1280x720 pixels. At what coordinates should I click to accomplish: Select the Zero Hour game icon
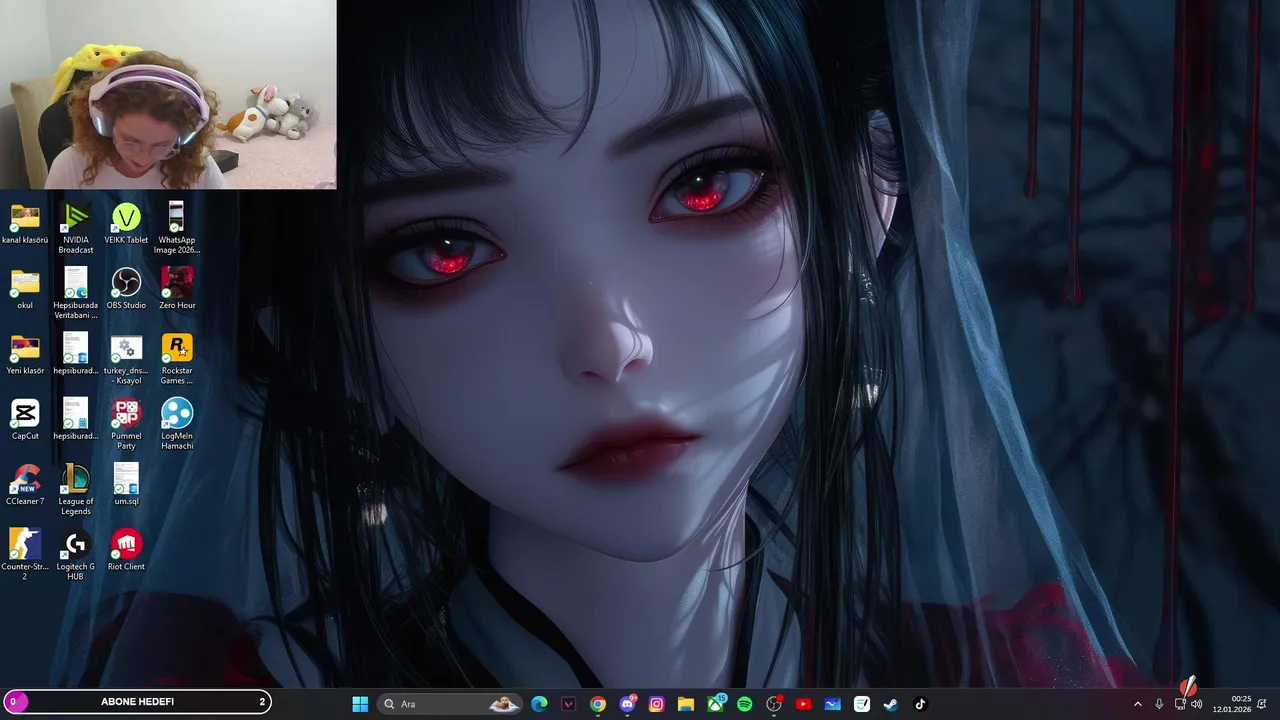click(177, 289)
